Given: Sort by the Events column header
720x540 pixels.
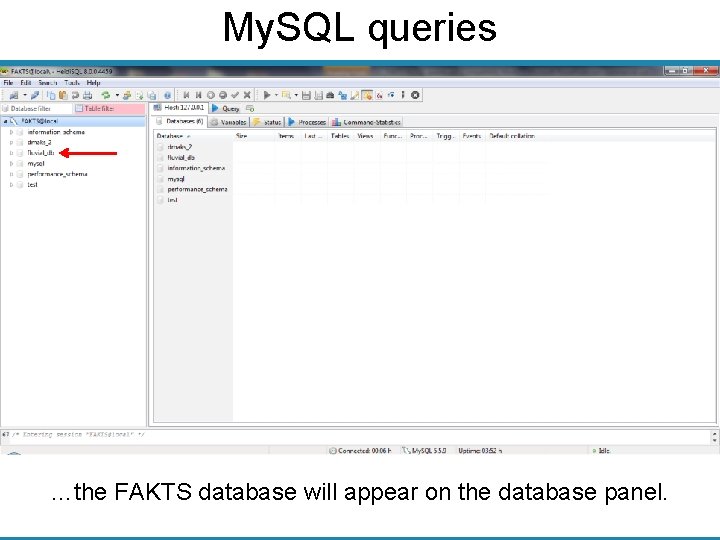Looking at the screenshot, I should (x=472, y=136).
